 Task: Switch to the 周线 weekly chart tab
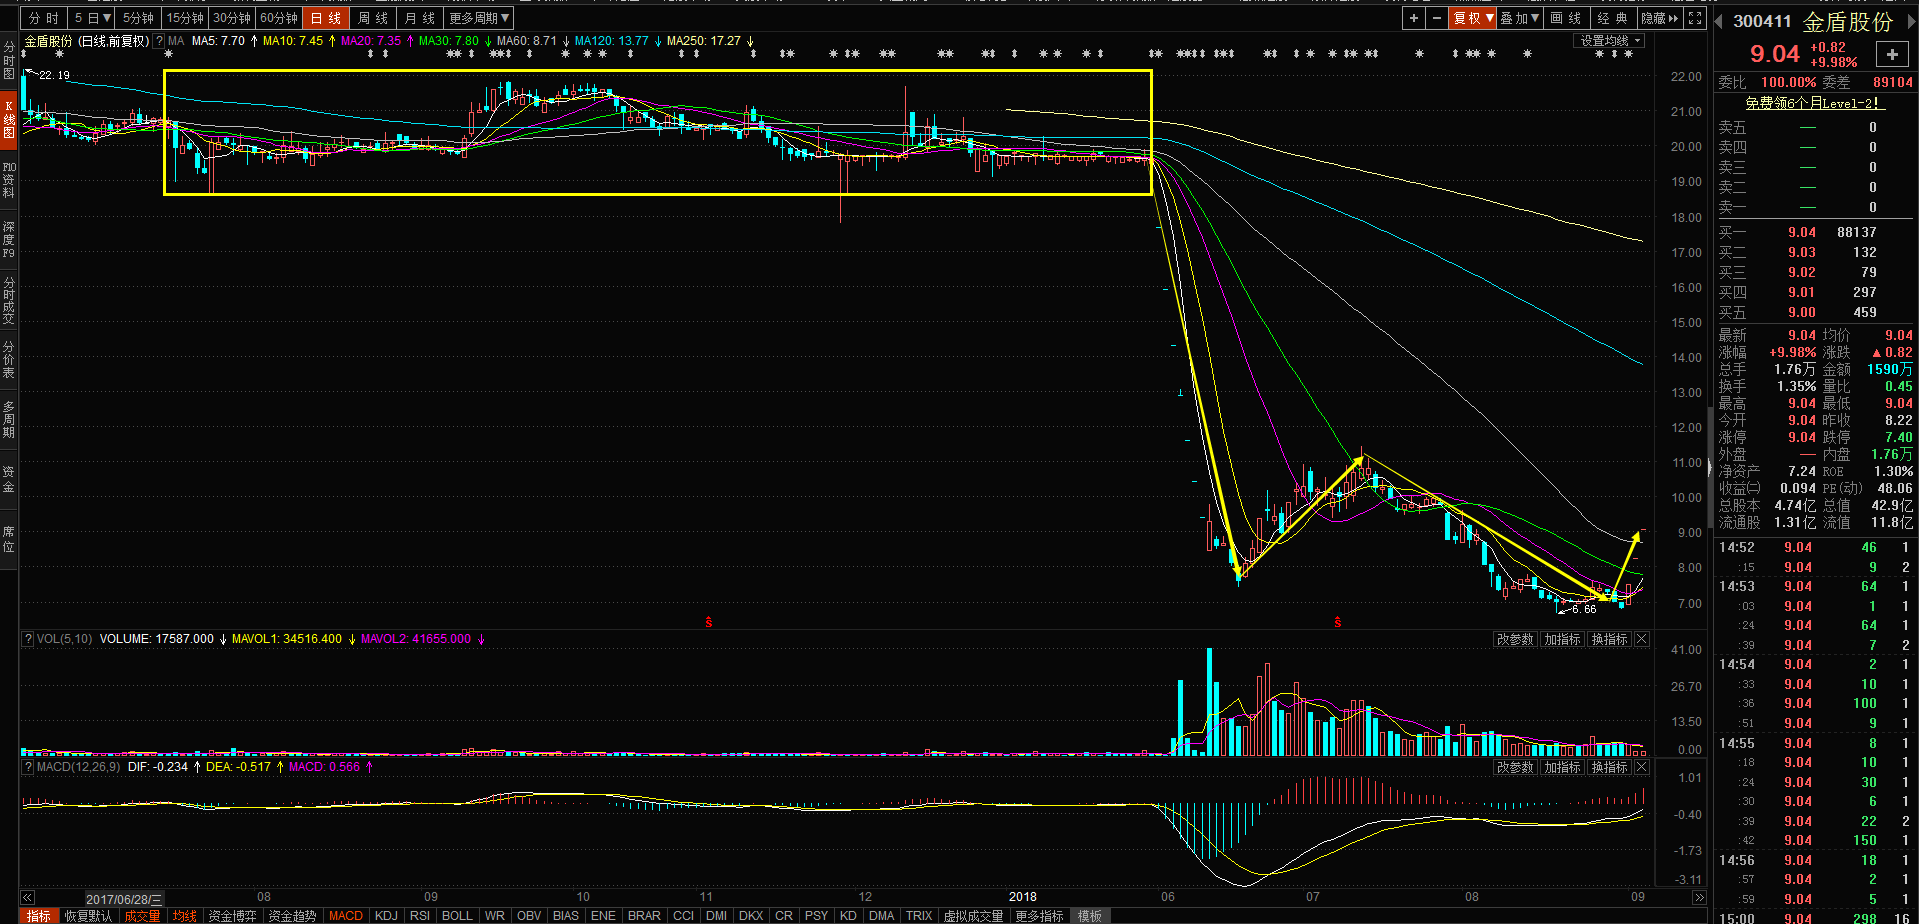point(373,18)
